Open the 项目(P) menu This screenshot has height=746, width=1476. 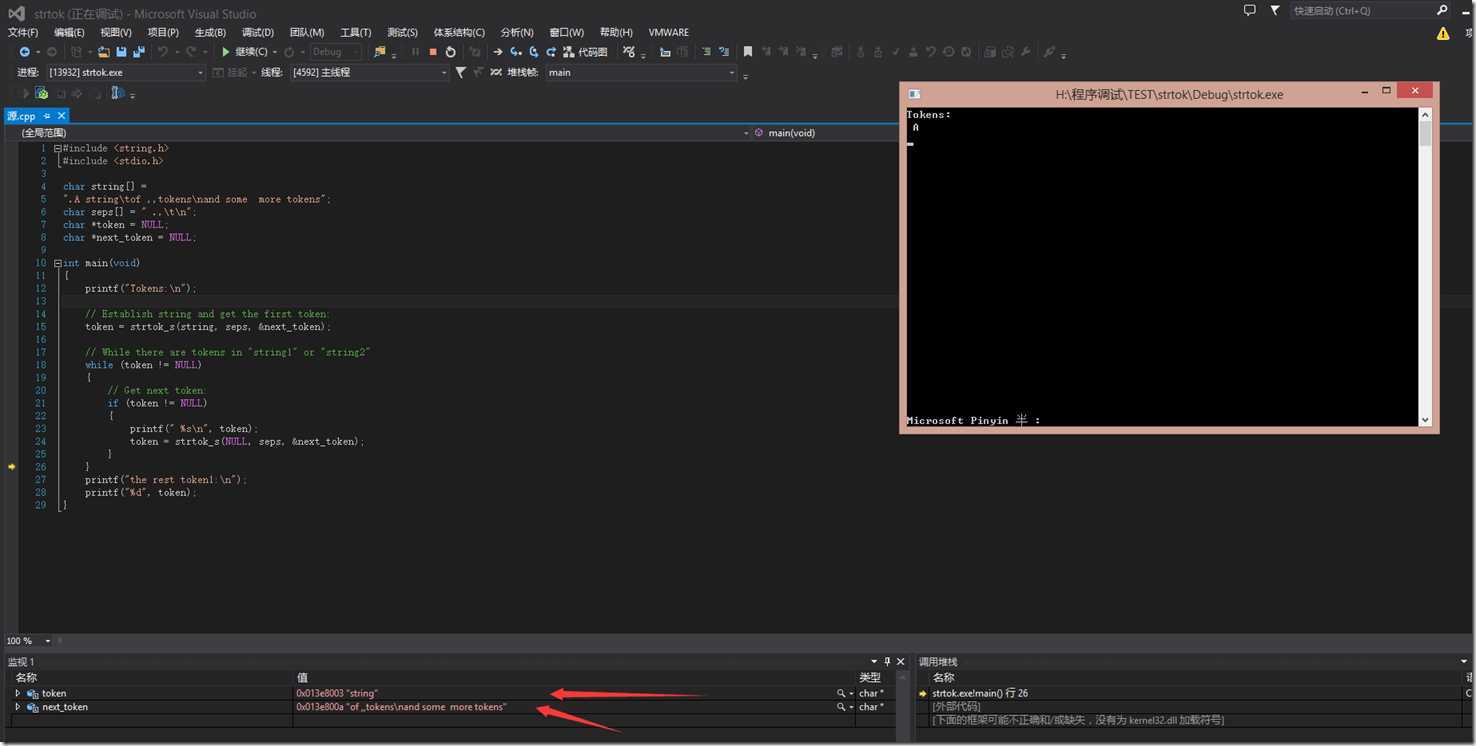(163, 33)
